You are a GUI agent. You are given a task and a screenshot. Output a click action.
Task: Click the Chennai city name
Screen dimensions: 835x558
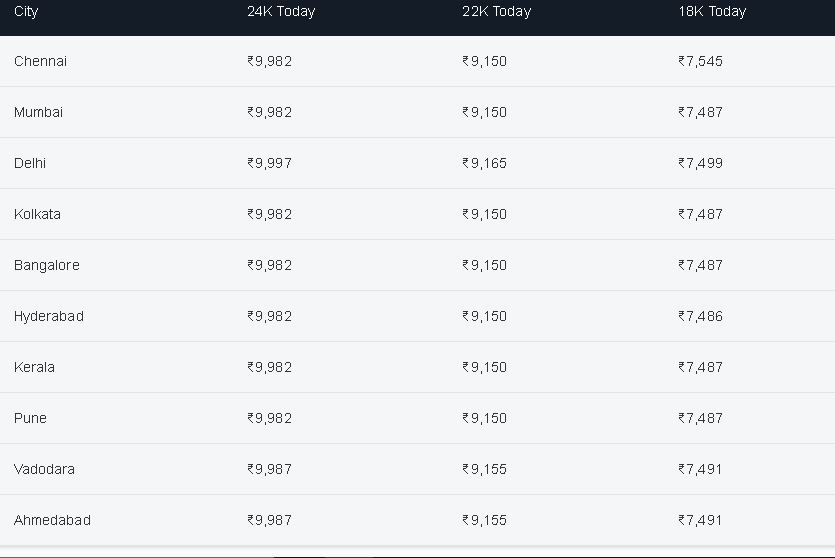(x=40, y=61)
